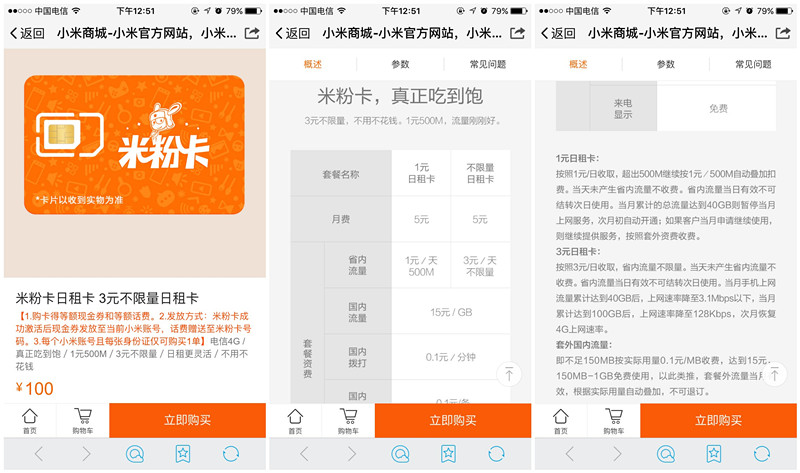
Task: Click the 省内流量 row label cell
Action: (x=358, y=265)
